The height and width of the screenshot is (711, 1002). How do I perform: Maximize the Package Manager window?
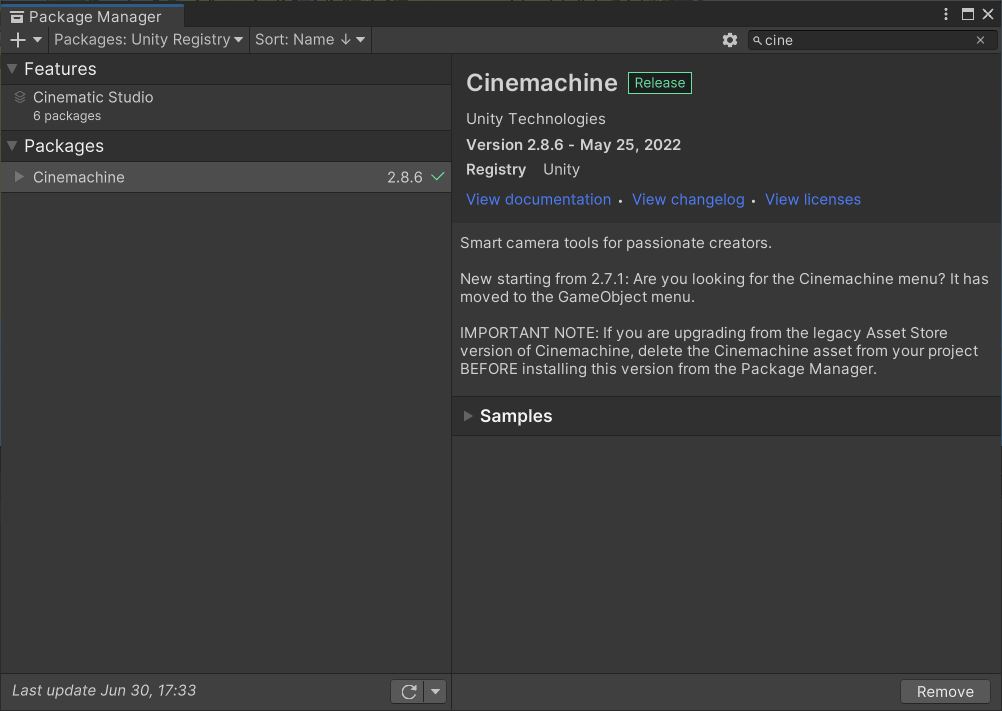click(x=967, y=14)
